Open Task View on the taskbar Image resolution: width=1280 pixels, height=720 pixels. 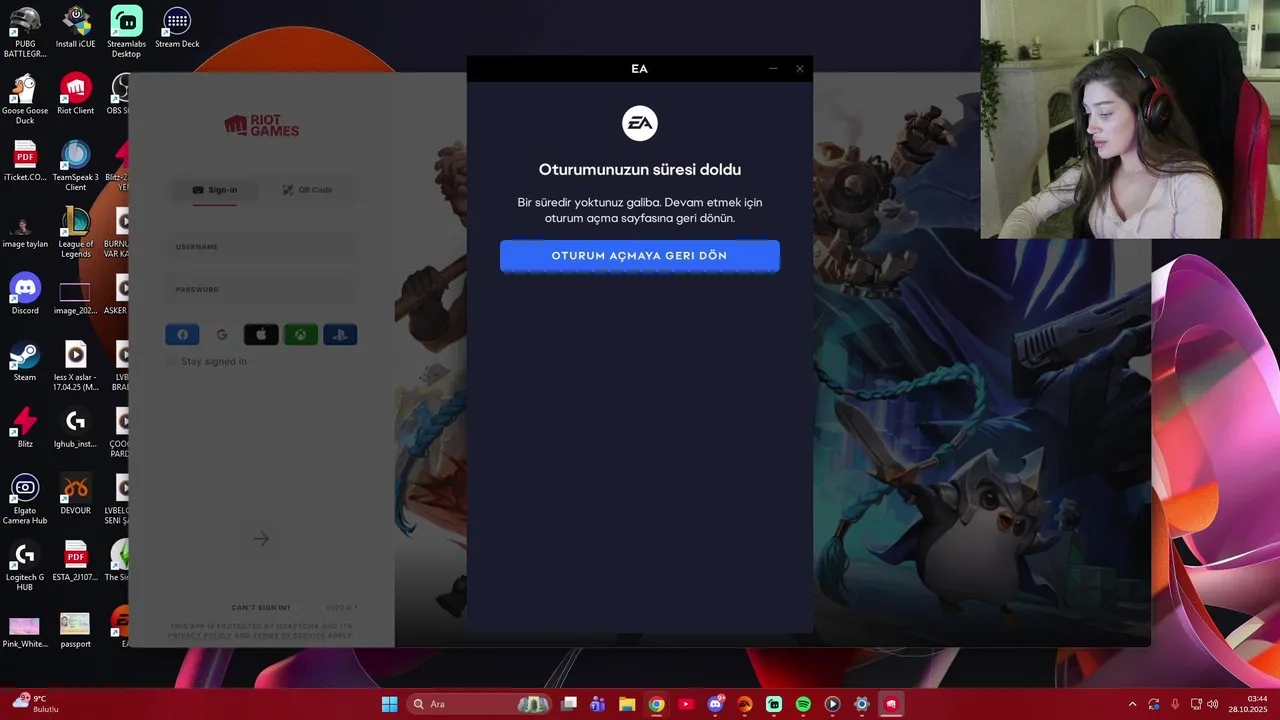[x=569, y=704]
